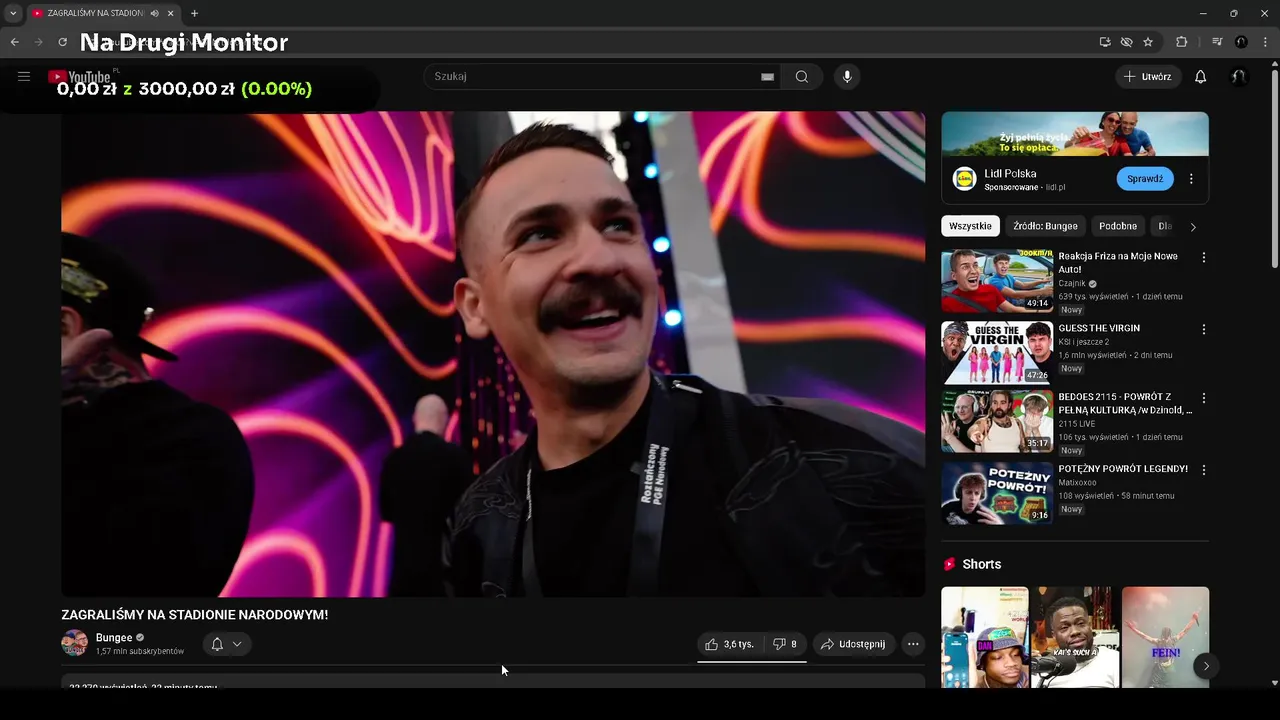Open POTĘŻNY POWRÓT LEGENDY thumbnail
Viewport: 1280px width, 720px height.
click(x=997, y=493)
